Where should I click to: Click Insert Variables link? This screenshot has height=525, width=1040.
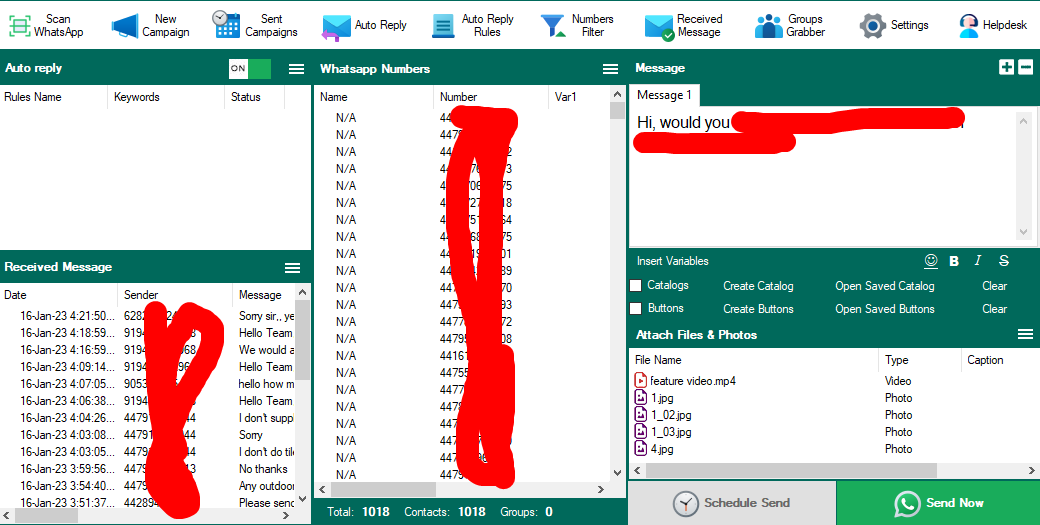tap(673, 261)
